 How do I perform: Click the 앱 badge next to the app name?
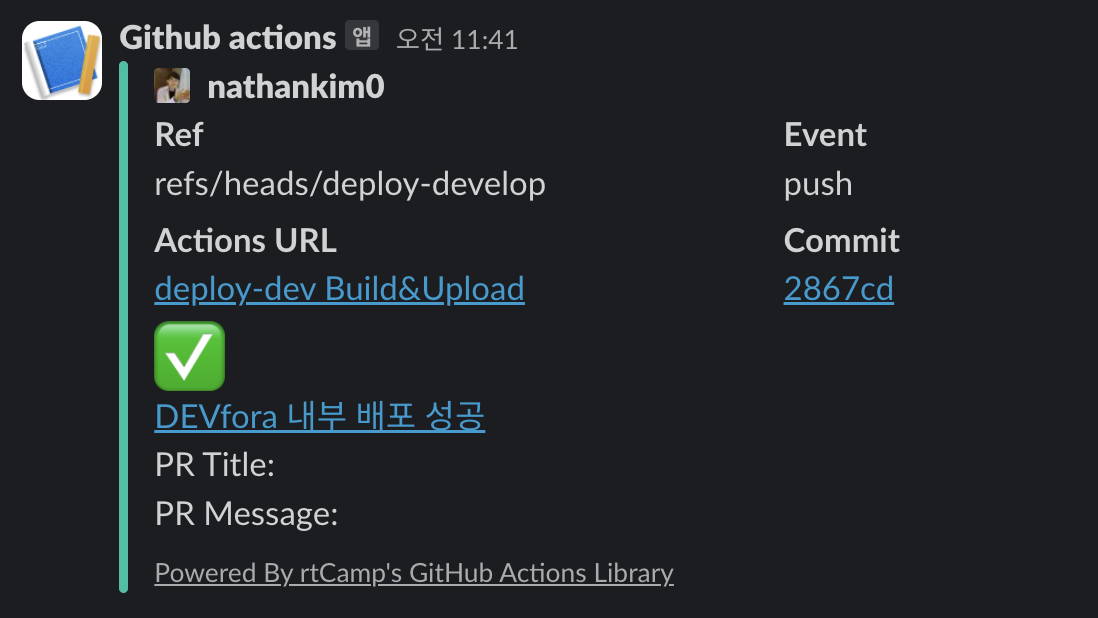pos(363,35)
